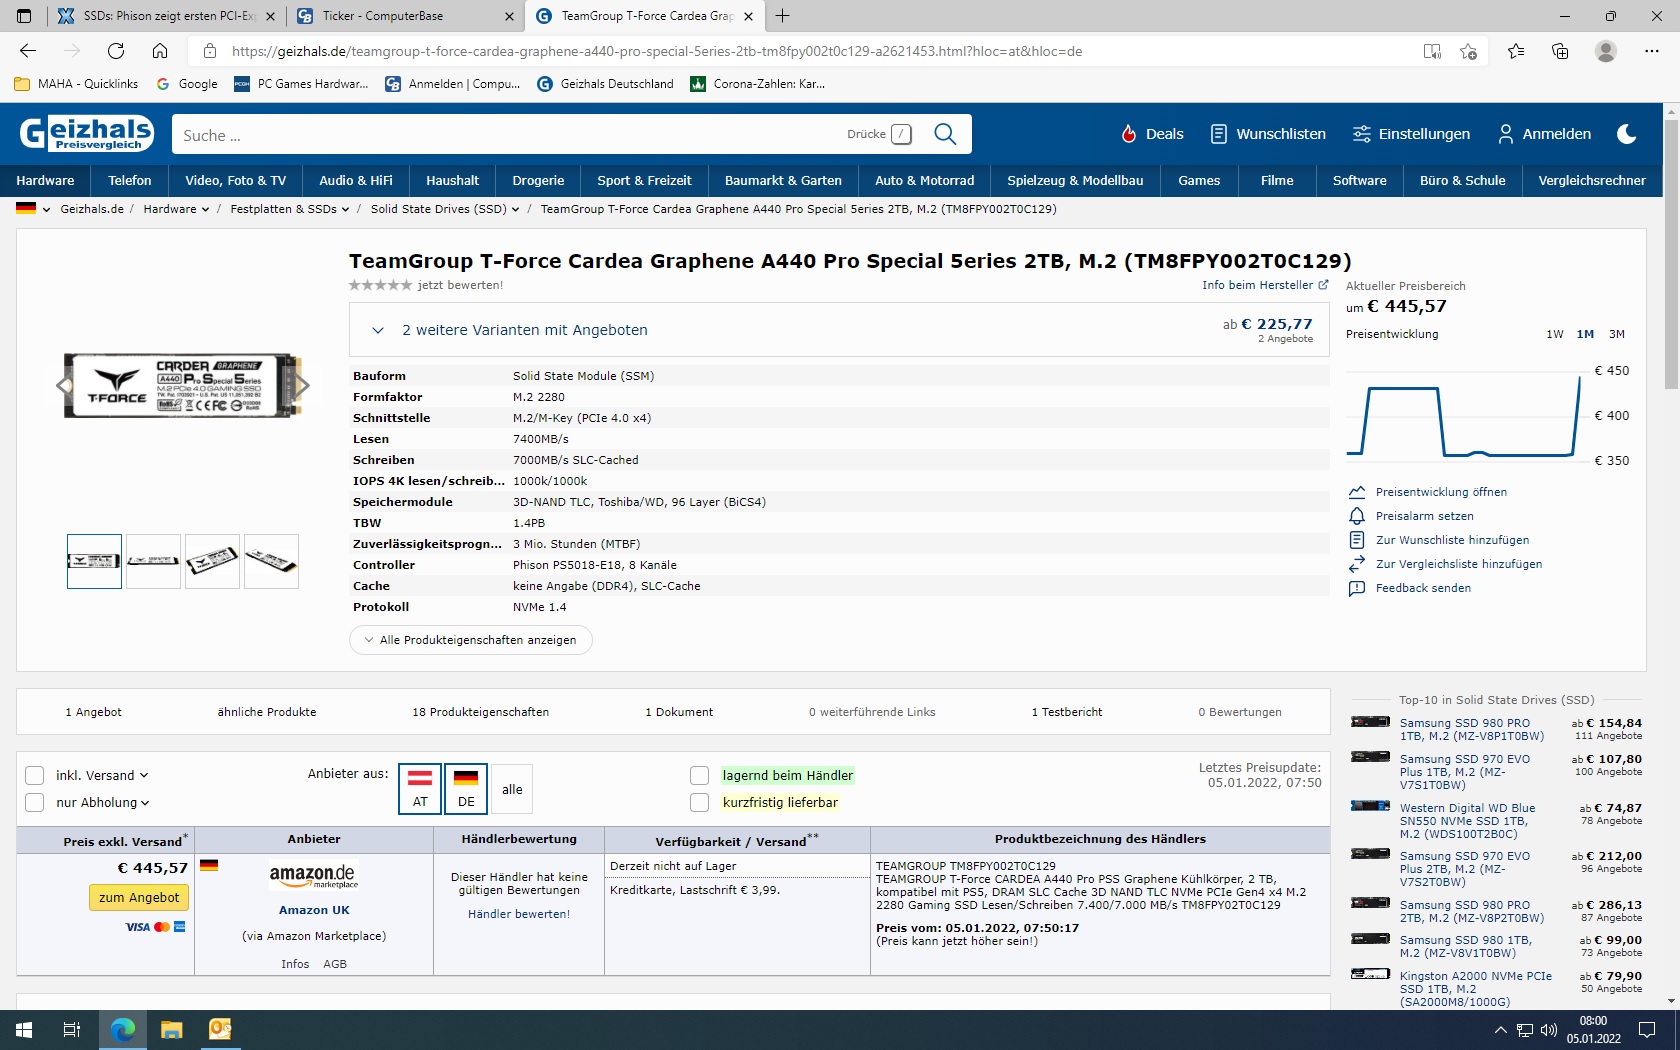Open Video, Foto & TV category
This screenshot has width=1680, height=1050.
[236, 181]
